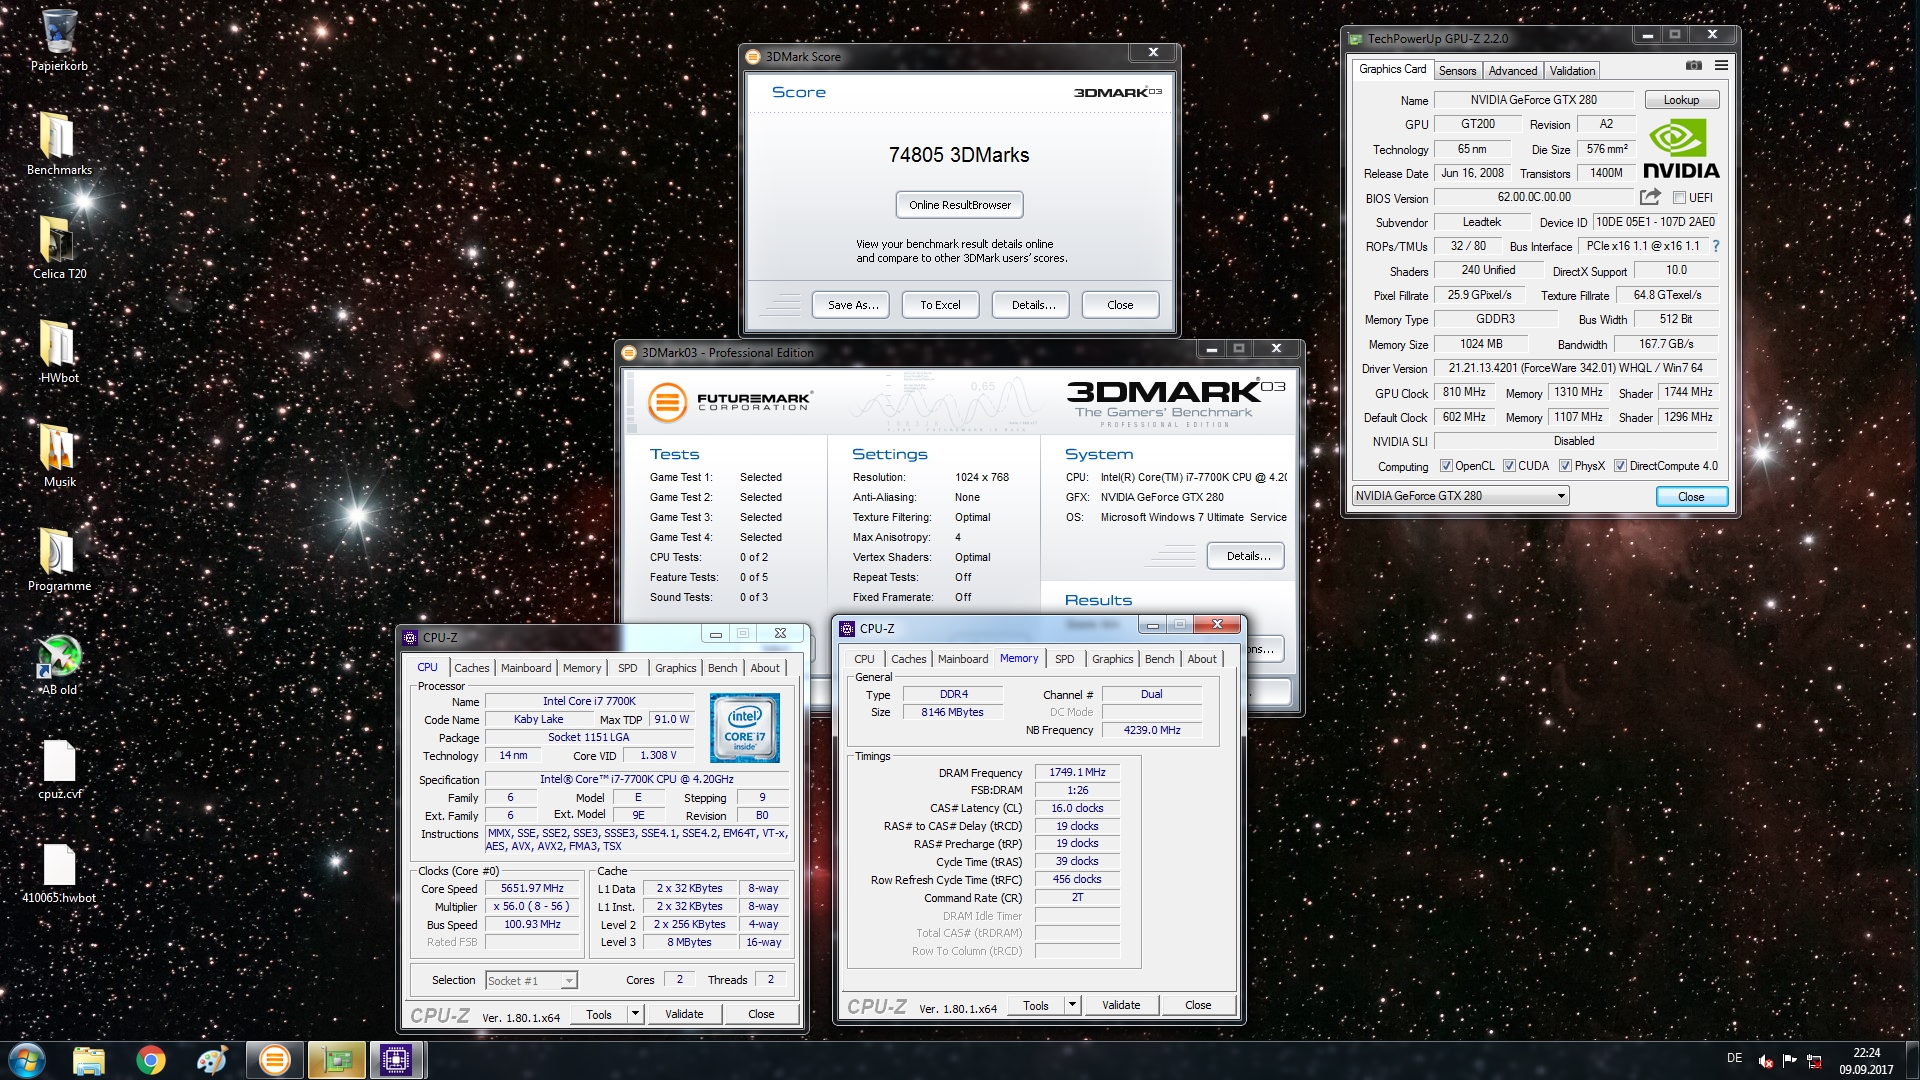
Task: Expand Tools dropdown arrow in Memory window
Action: [1072, 1005]
